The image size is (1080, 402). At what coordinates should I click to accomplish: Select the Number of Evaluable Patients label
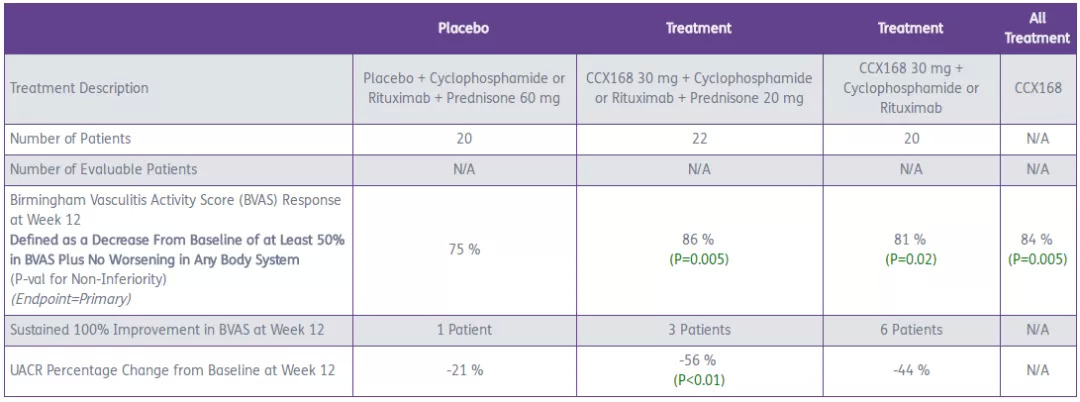(103, 169)
